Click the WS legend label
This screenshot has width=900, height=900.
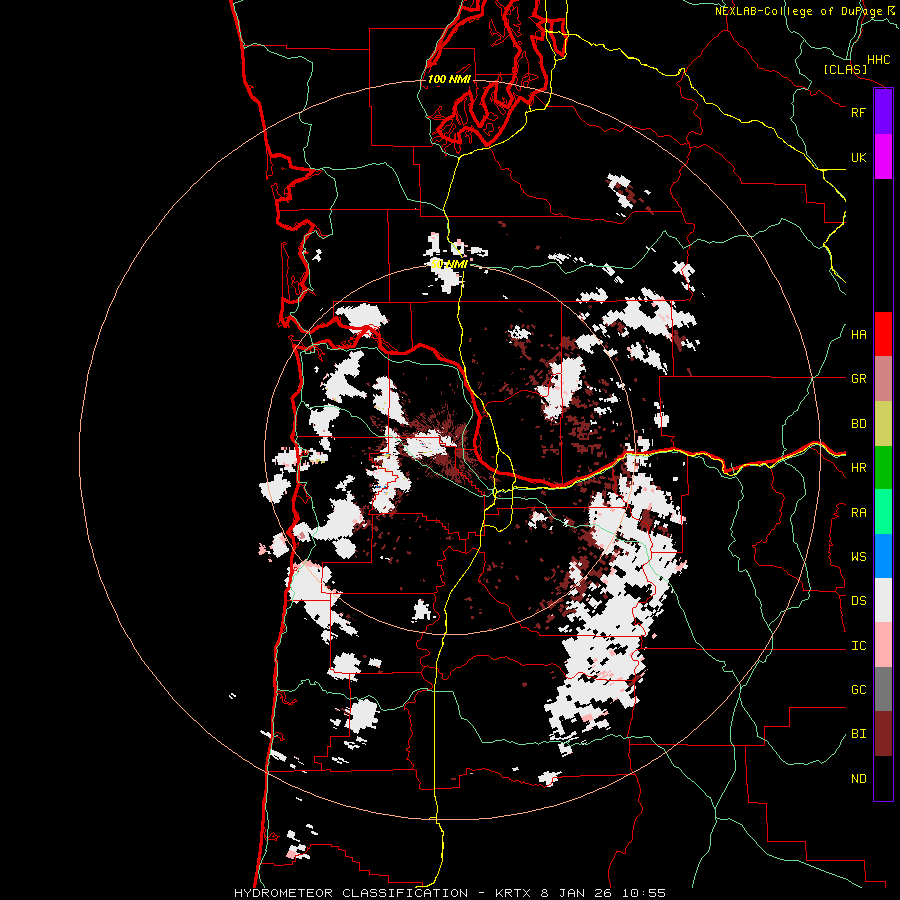[x=858, y=557]
